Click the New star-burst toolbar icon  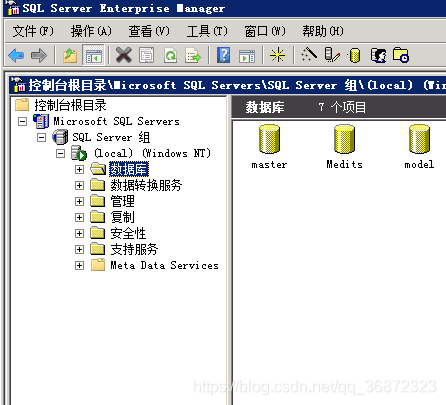point(277,55)
